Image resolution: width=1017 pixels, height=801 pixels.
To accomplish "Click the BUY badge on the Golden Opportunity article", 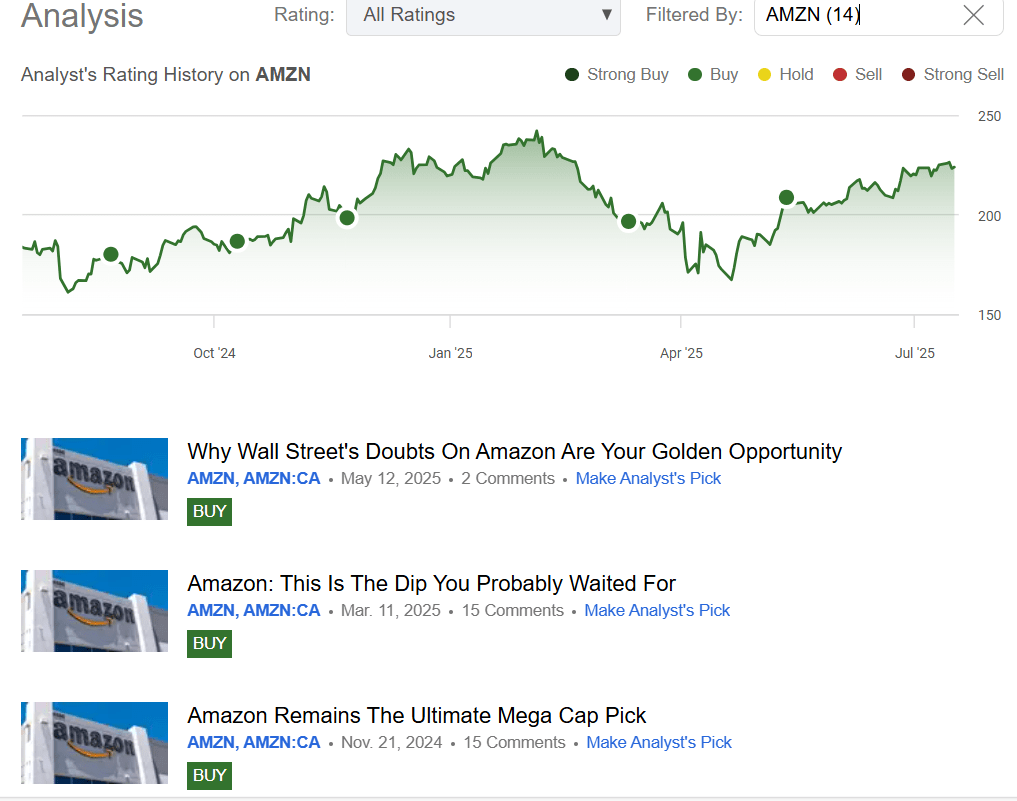I will 209,511.
